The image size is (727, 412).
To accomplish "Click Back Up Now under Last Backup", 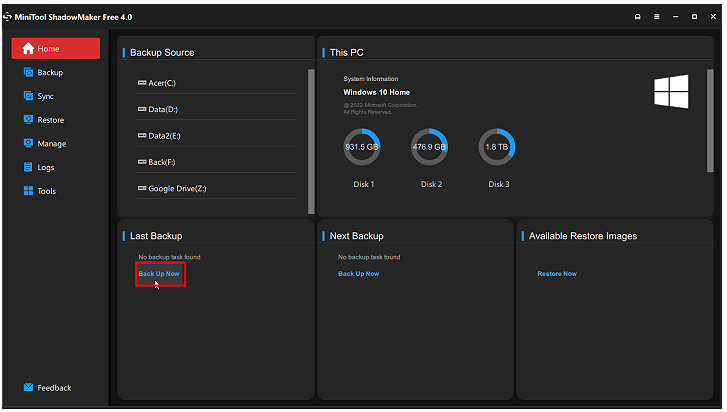I will [x=159, y=273].
